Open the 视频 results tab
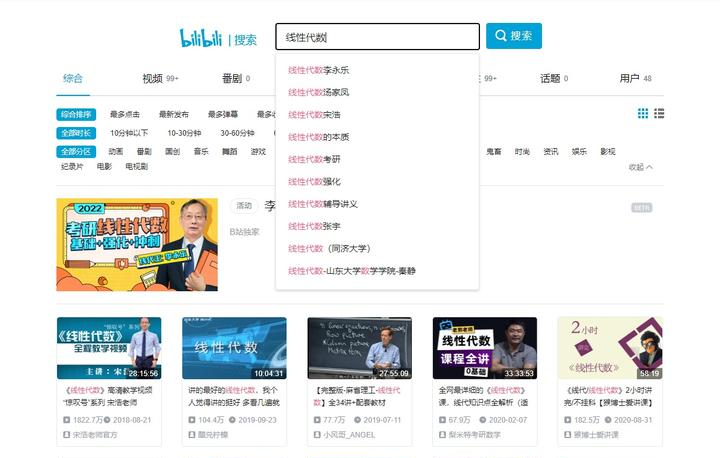 160,79
